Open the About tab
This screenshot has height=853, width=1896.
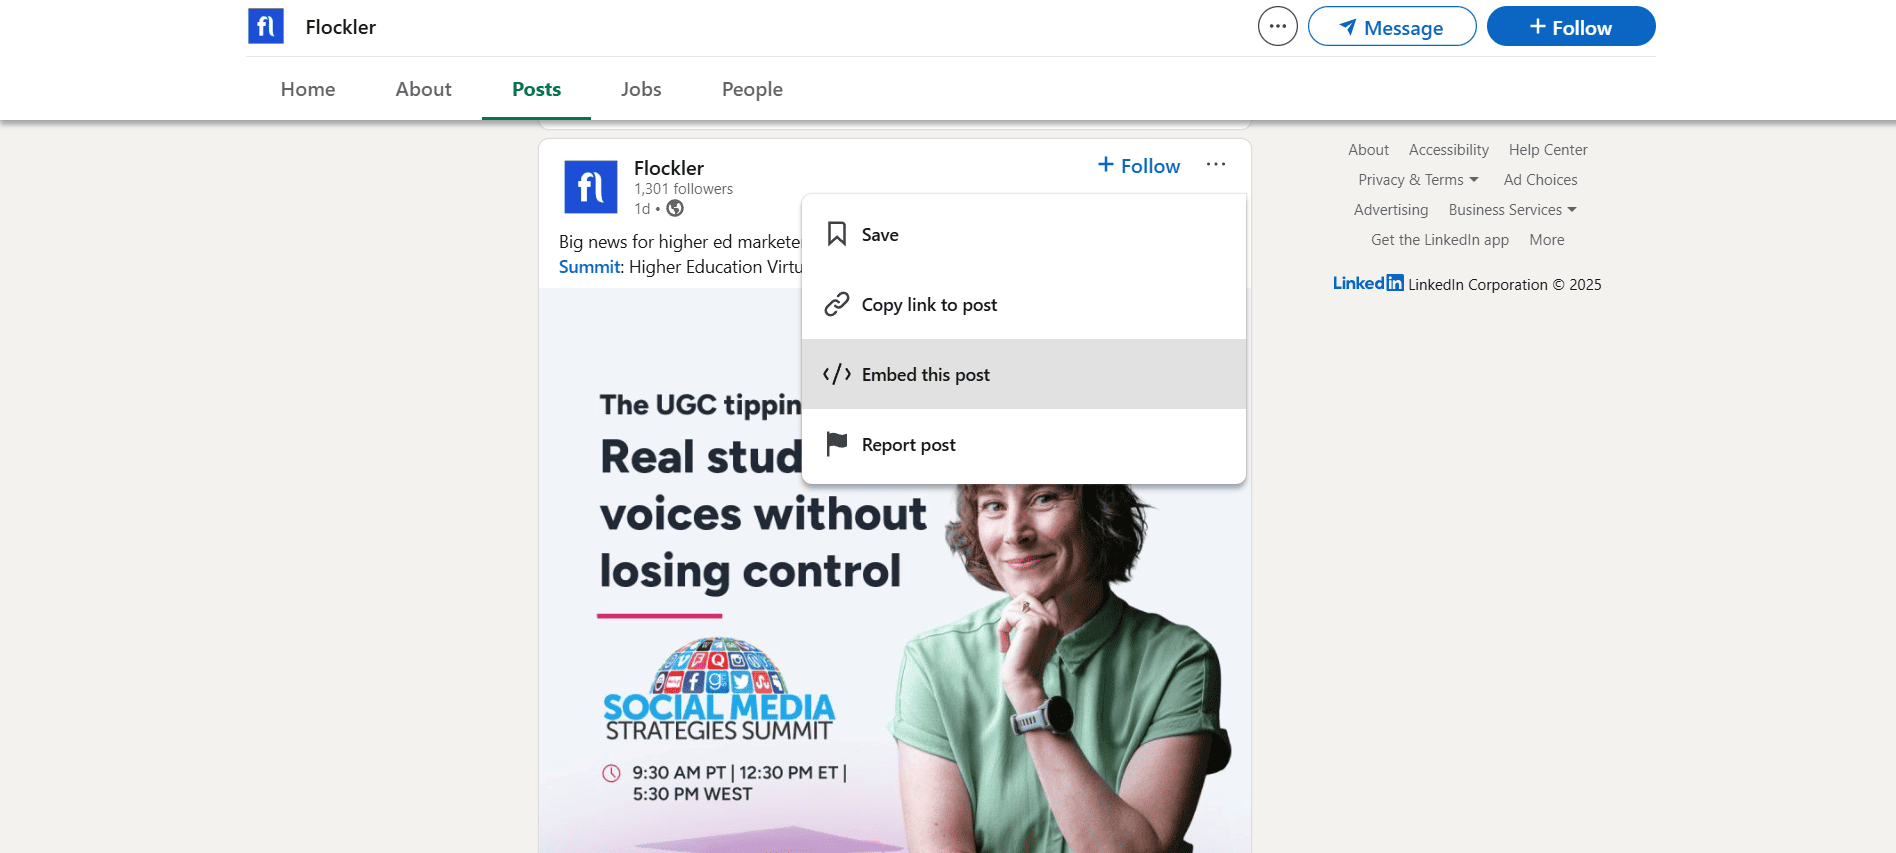pos(423,89)
